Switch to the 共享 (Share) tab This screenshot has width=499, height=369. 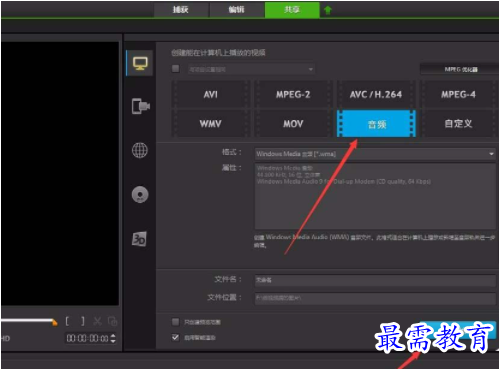292,9
